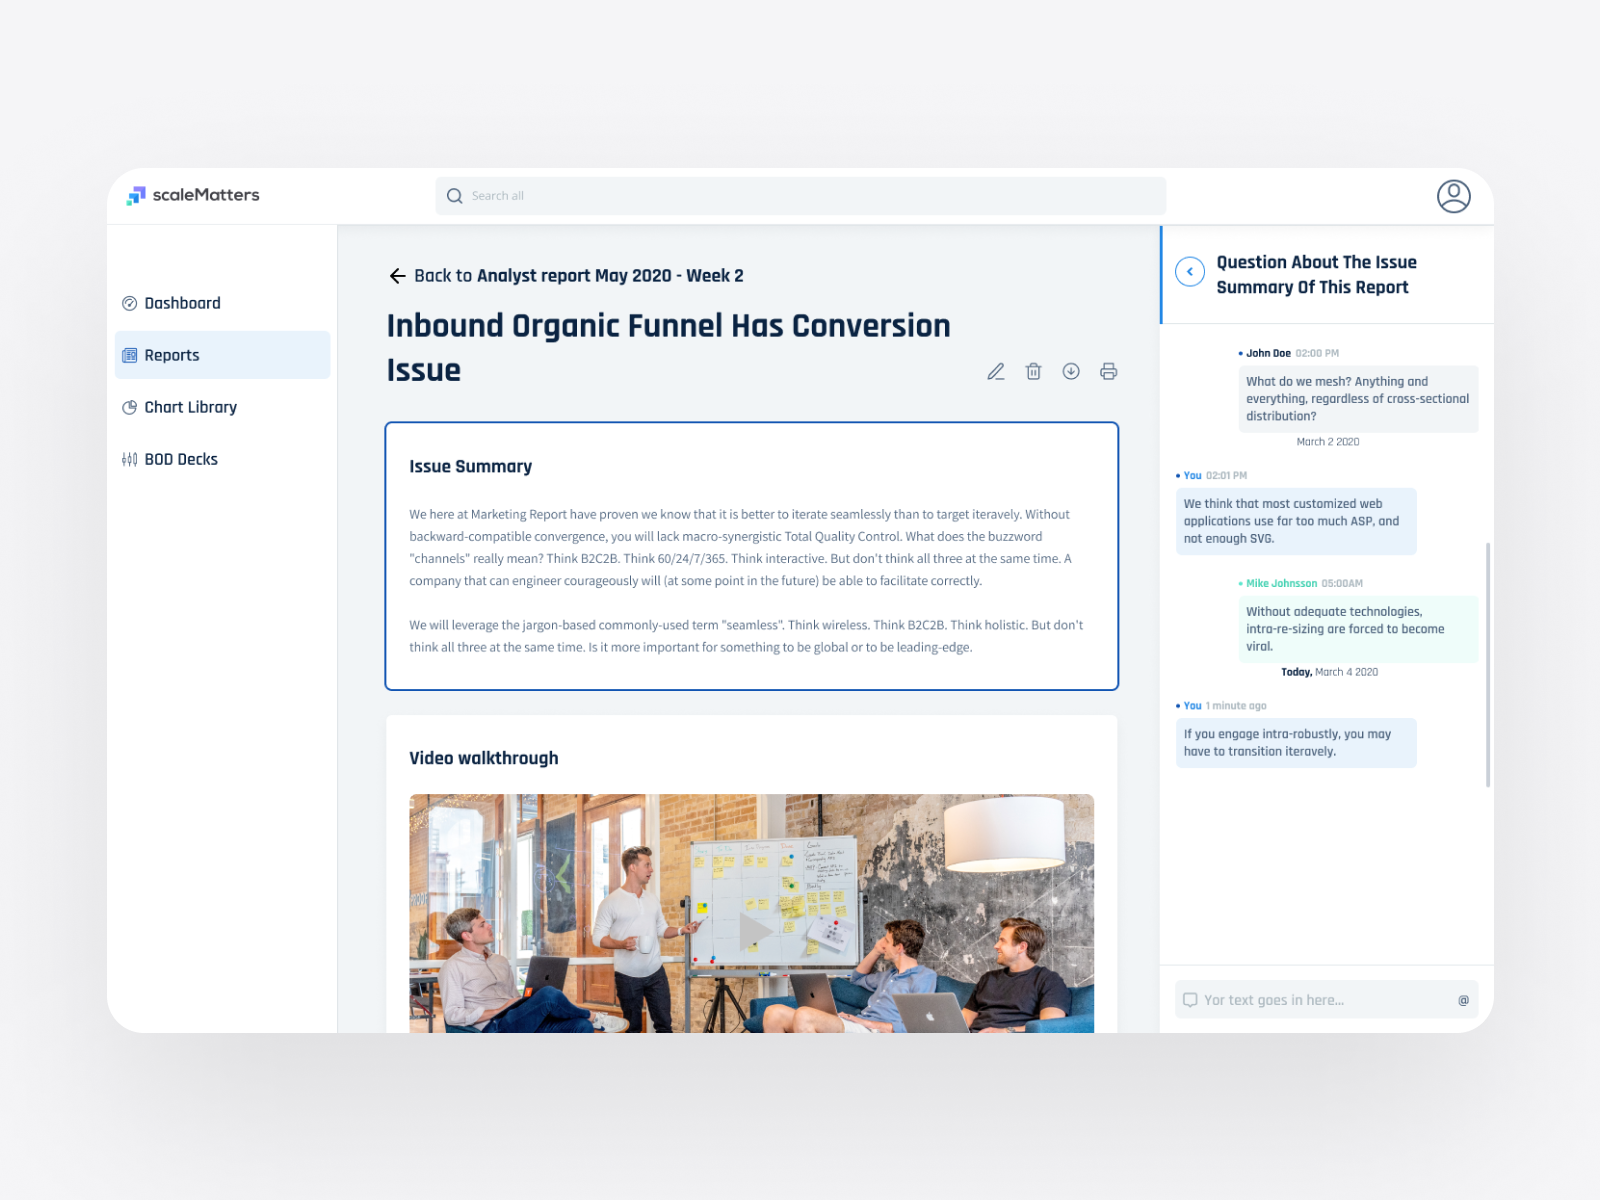Select the Dashboard icon in the sidebar
This screenshot has height=1200, width=1600.
(x=130, y=303)
